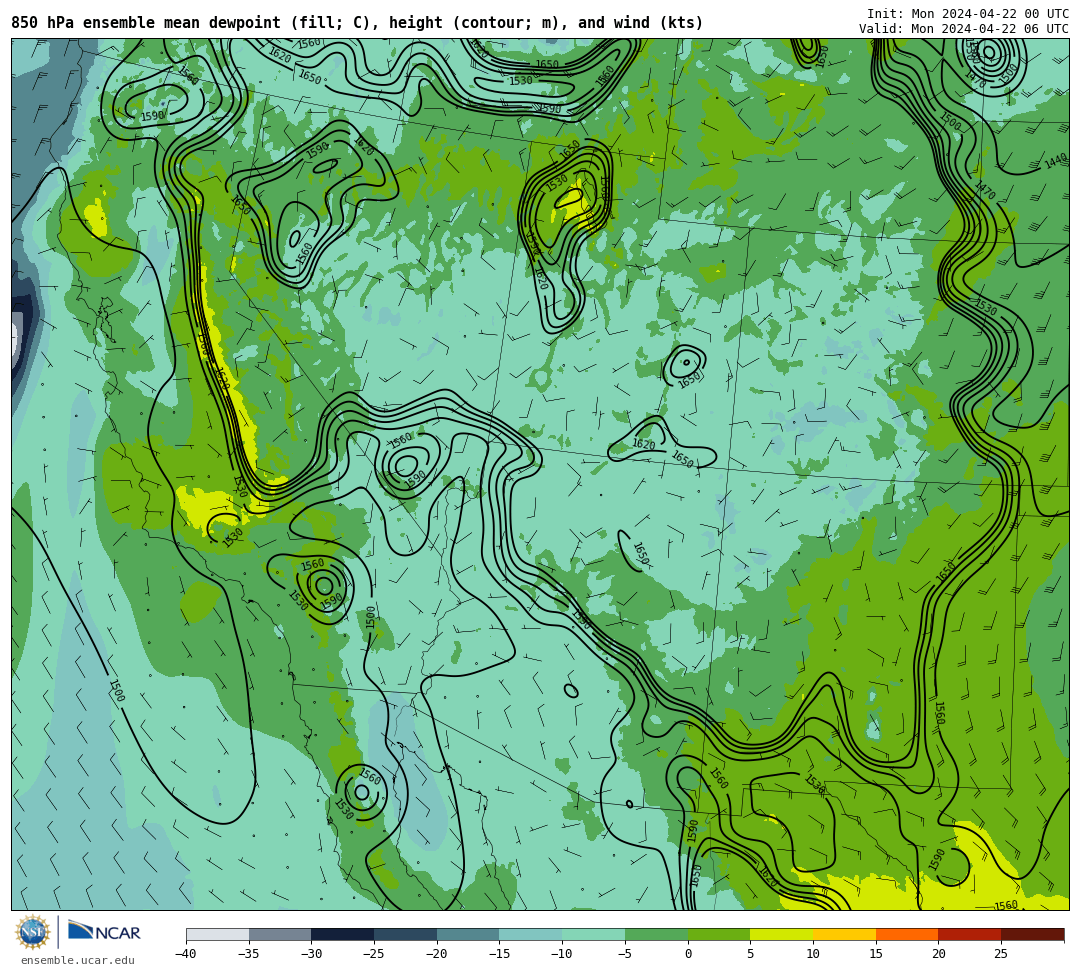This screenshot has width=1080, height=973.
Task: Open the ensemble.ucar.edu text link
Action: coord(78,960)
